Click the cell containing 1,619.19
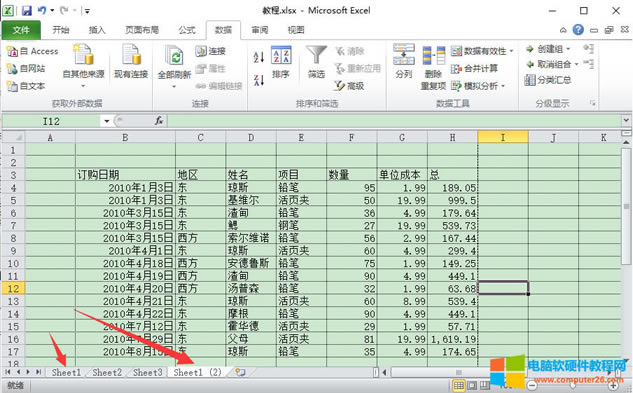The image size is (633, 393). pos(452,339)
